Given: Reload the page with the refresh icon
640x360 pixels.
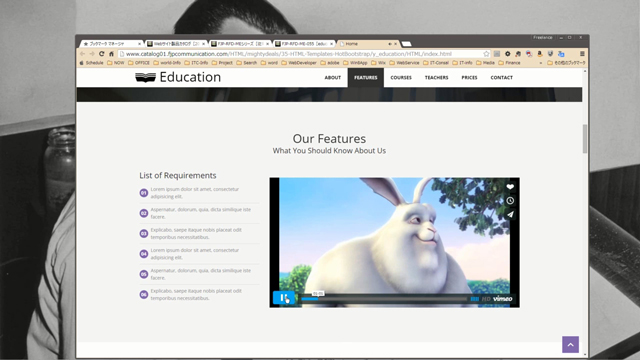Looking at the screenshot, I should (x=102, y=54).
